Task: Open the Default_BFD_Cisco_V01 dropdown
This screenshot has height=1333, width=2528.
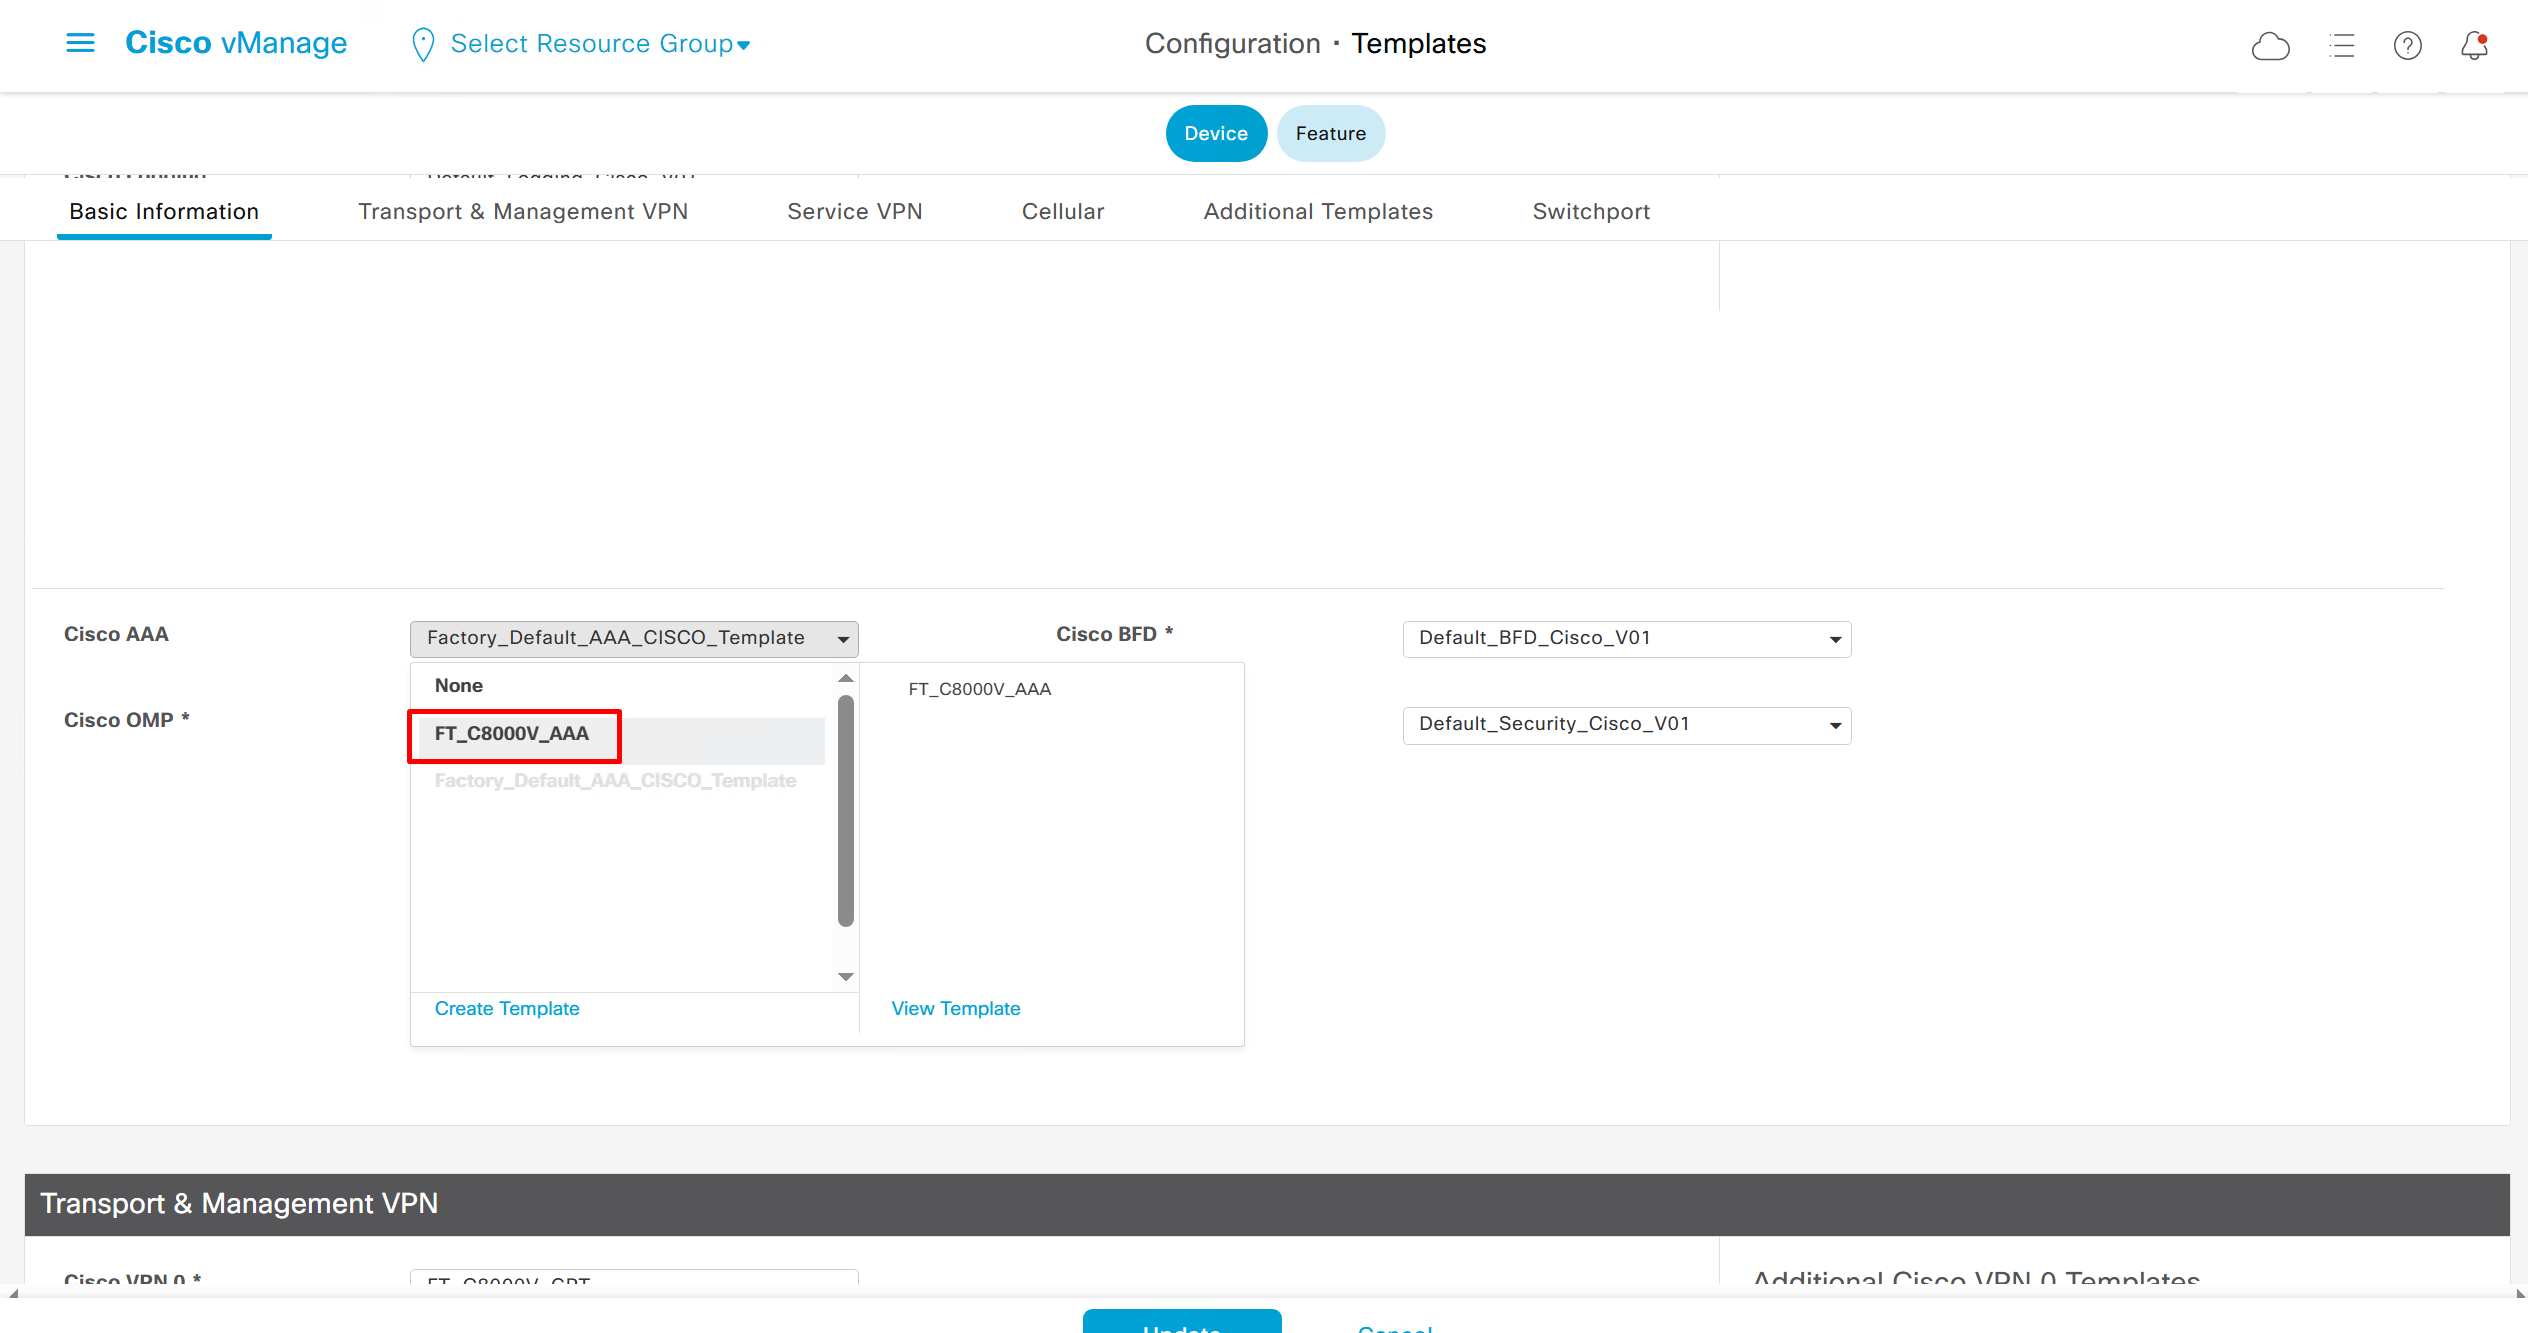Action: tap(1626, 638)
